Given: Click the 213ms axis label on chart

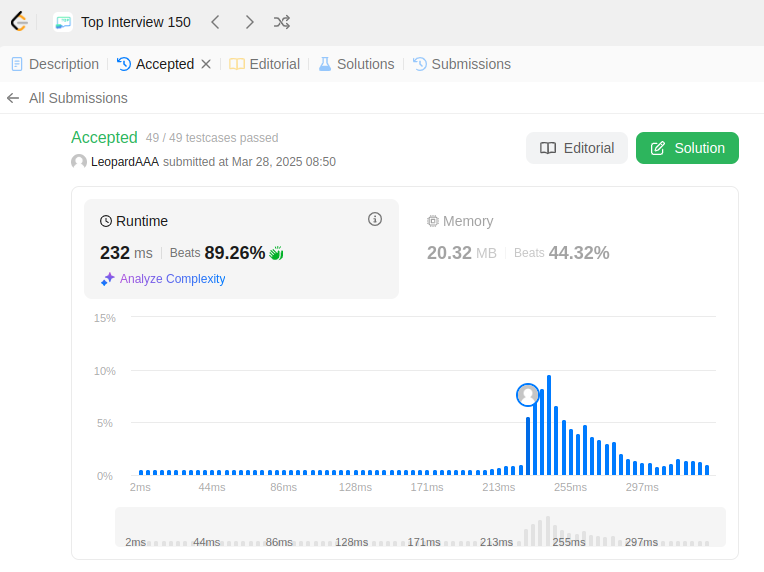Looking at the screenshot, I should pyautogui.click(x=498, y=487).
